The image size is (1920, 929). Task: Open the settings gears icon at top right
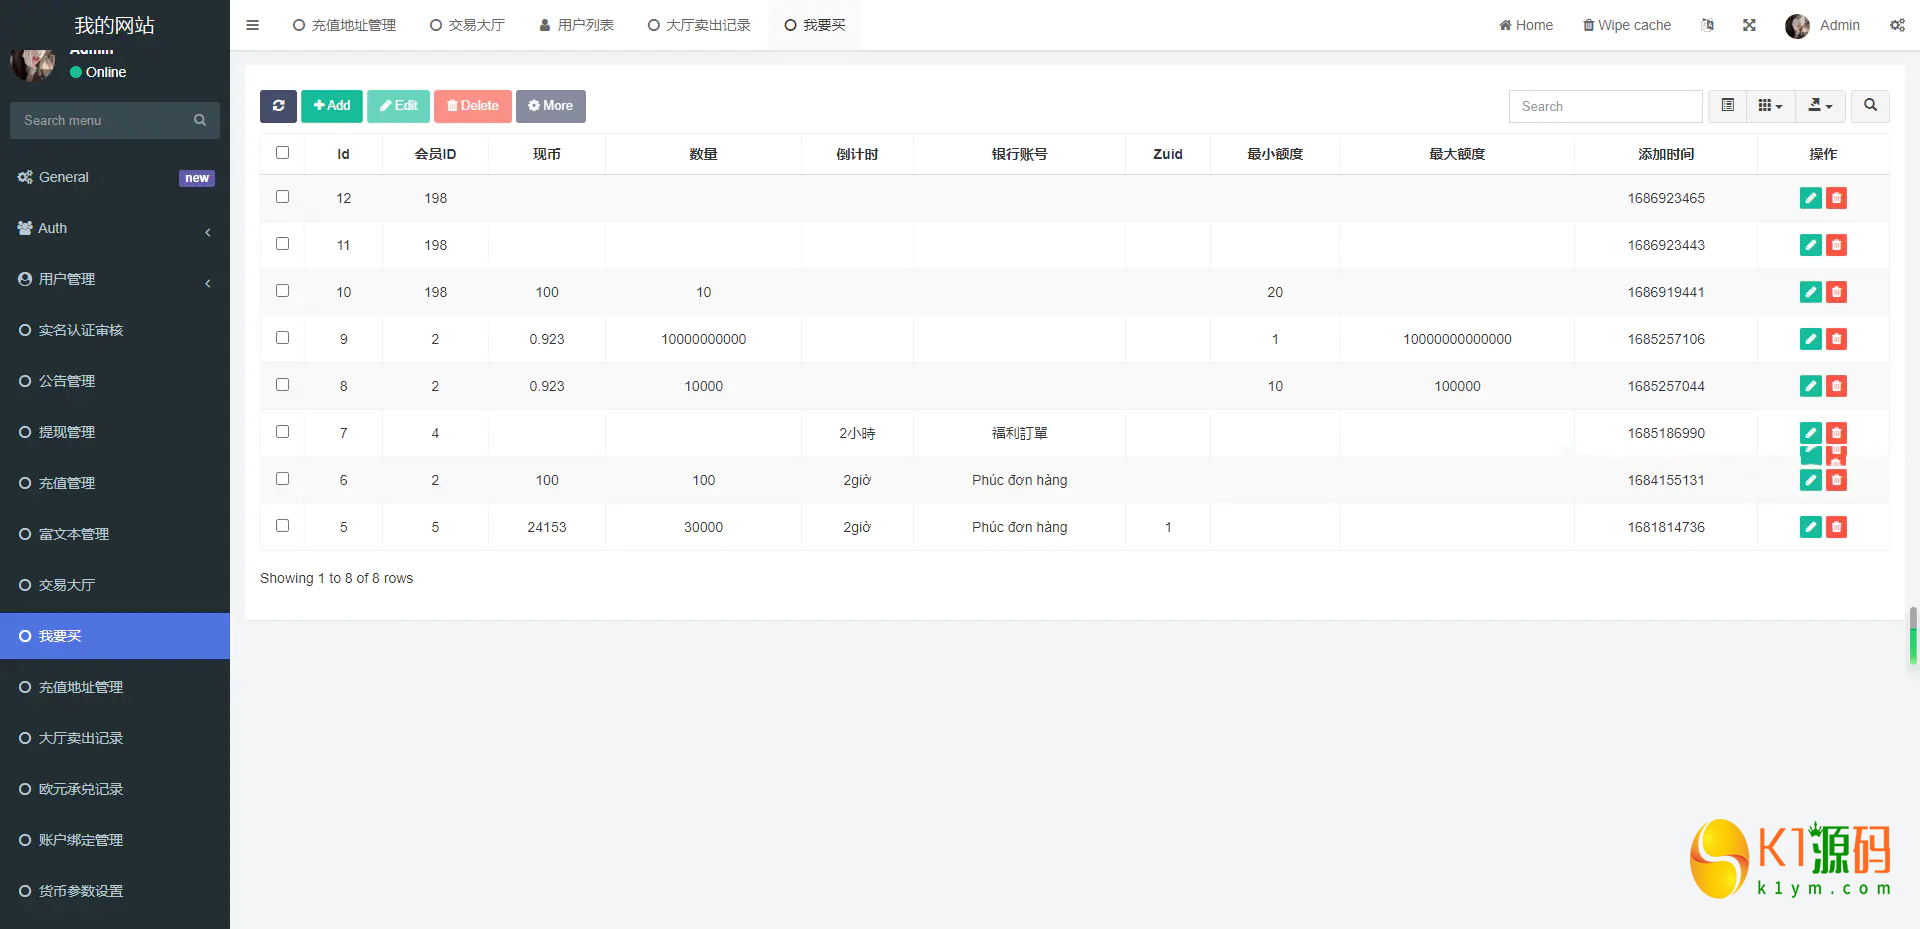(x=1896, y=25)
